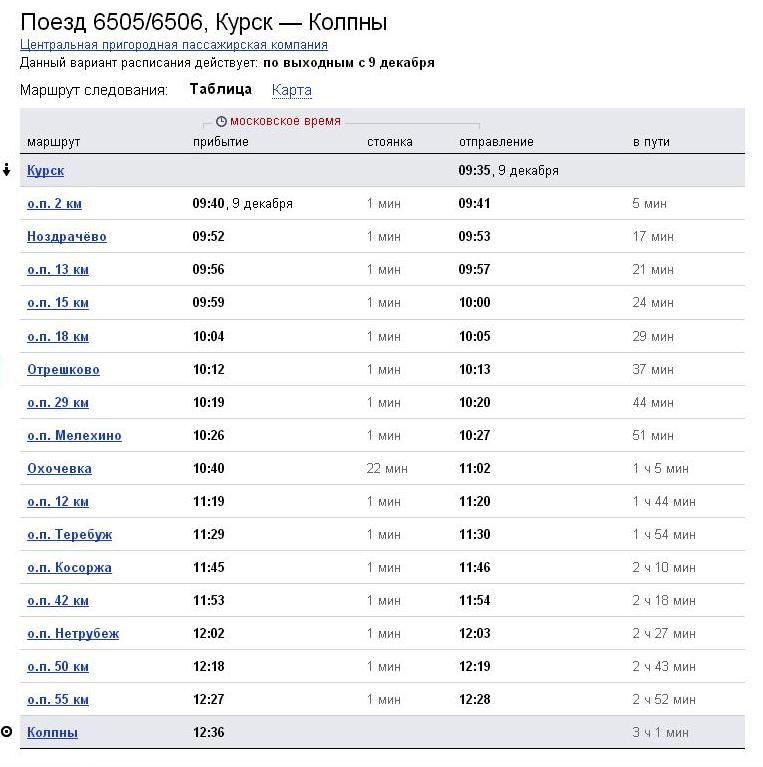The image size is (763, 767).
Task: Select the о.п. Мелехино stop link
Action: (74, 436)
